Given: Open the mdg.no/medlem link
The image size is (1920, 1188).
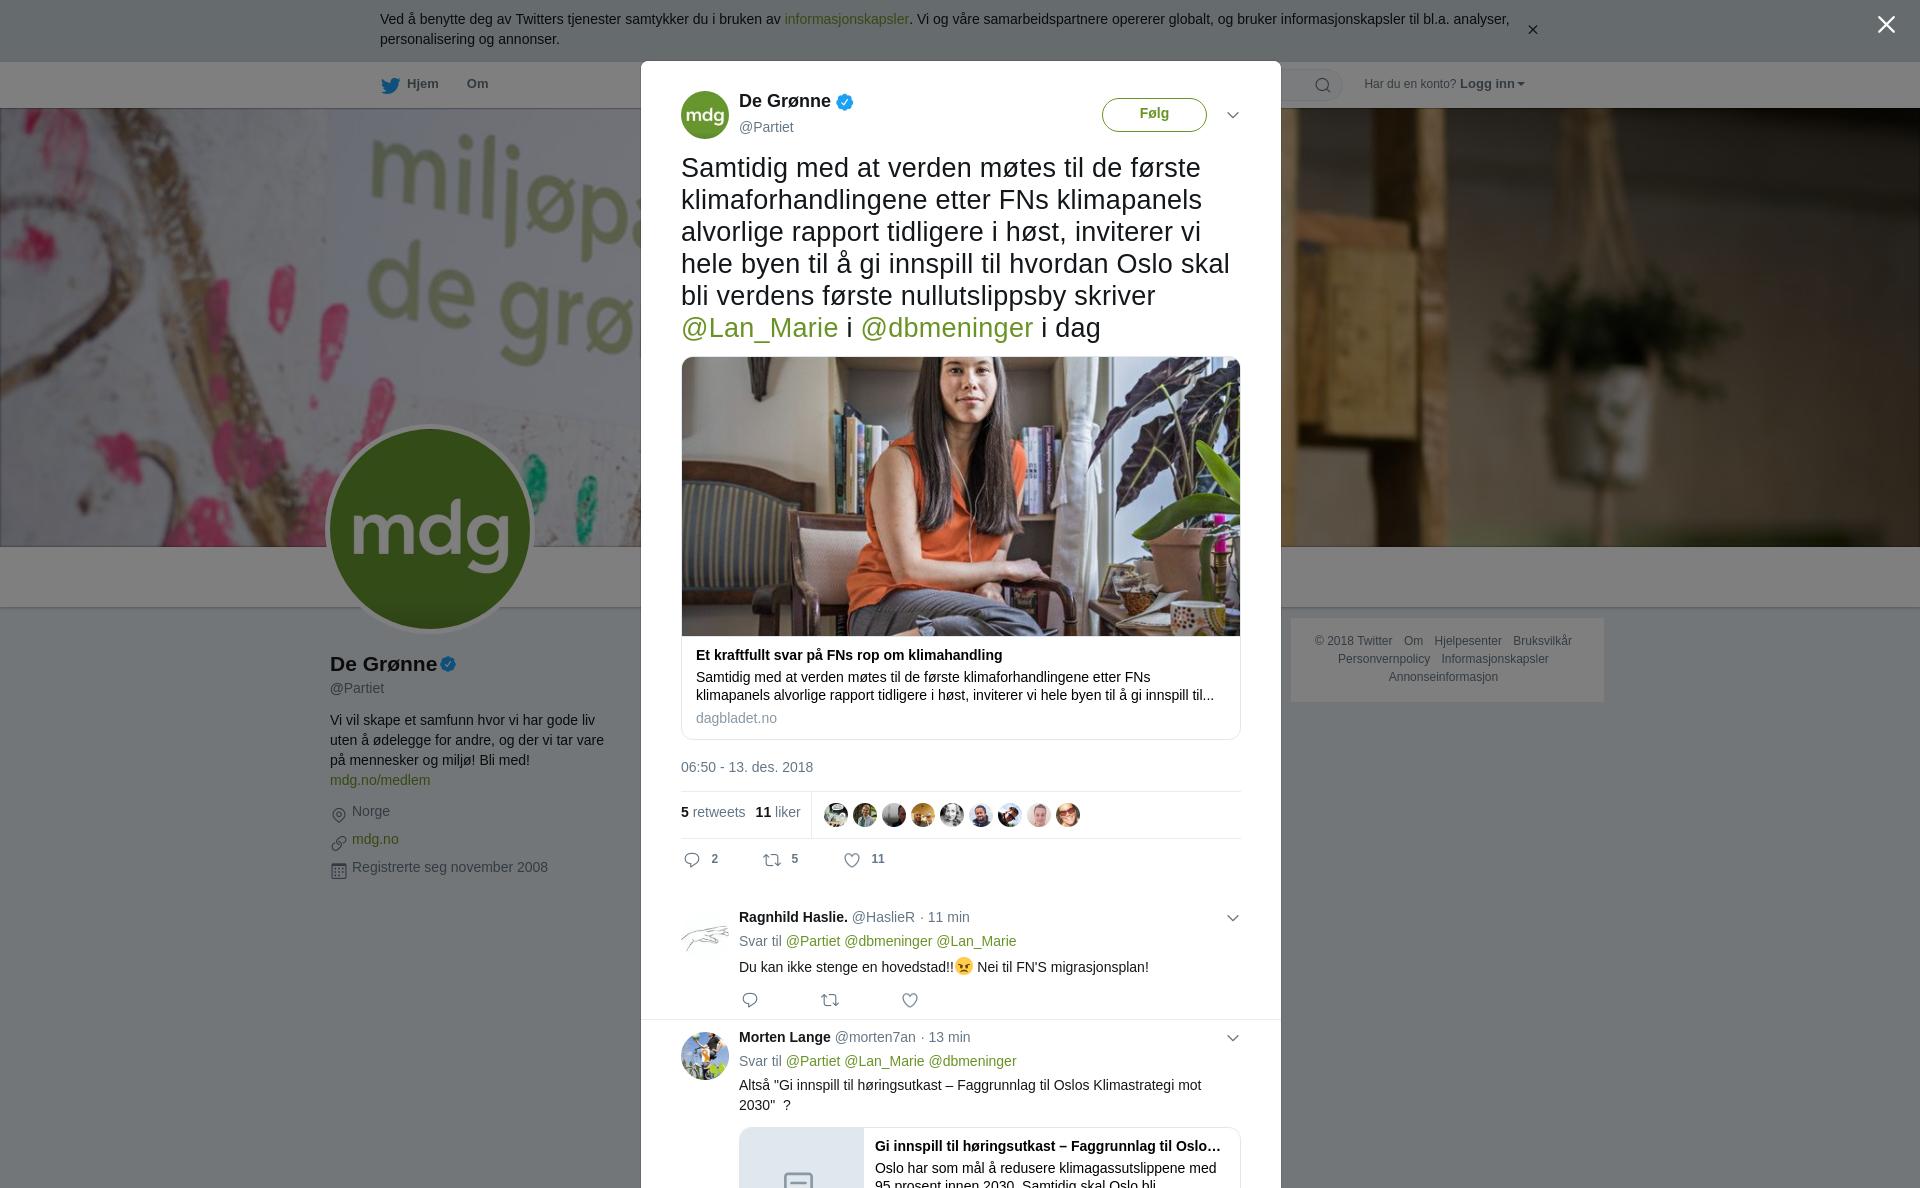Looking at the screenshot, I should click(x=380, y=780).
